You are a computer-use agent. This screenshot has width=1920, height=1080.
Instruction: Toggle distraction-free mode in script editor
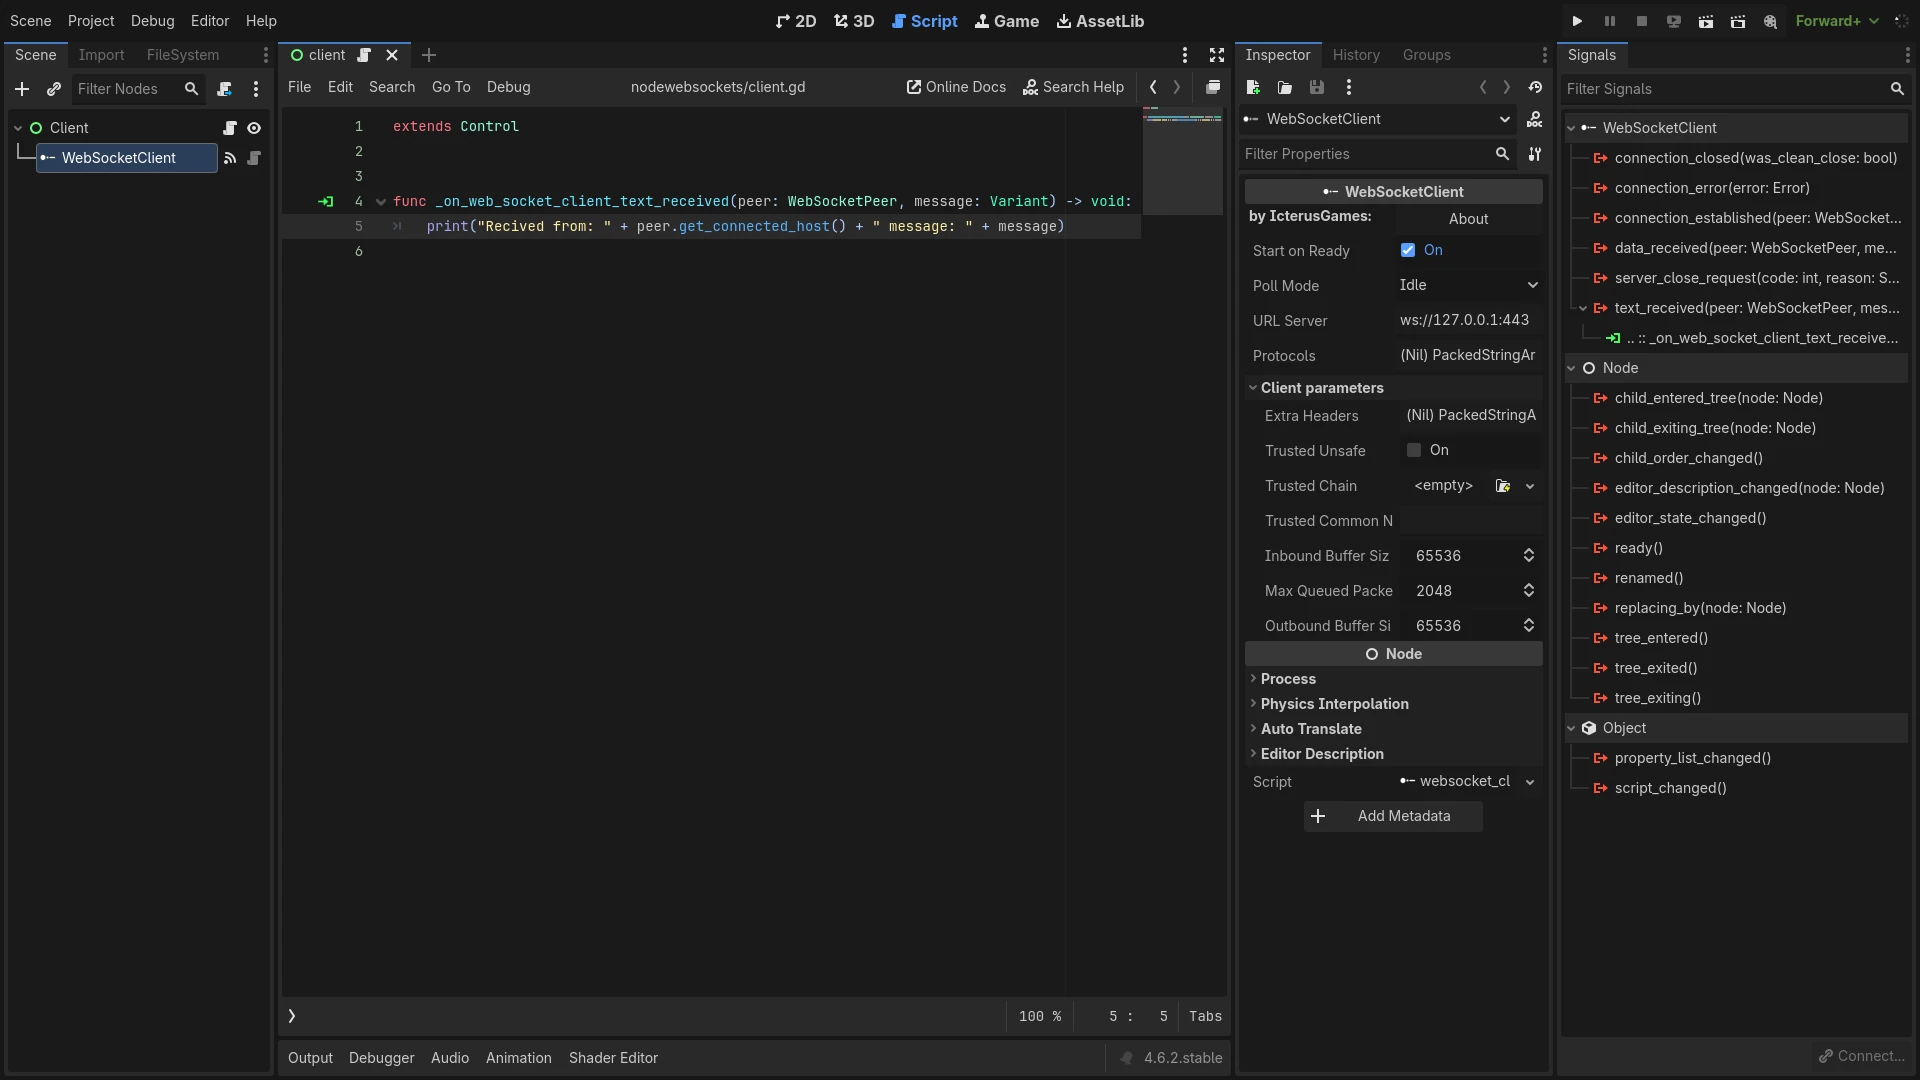1217,55
